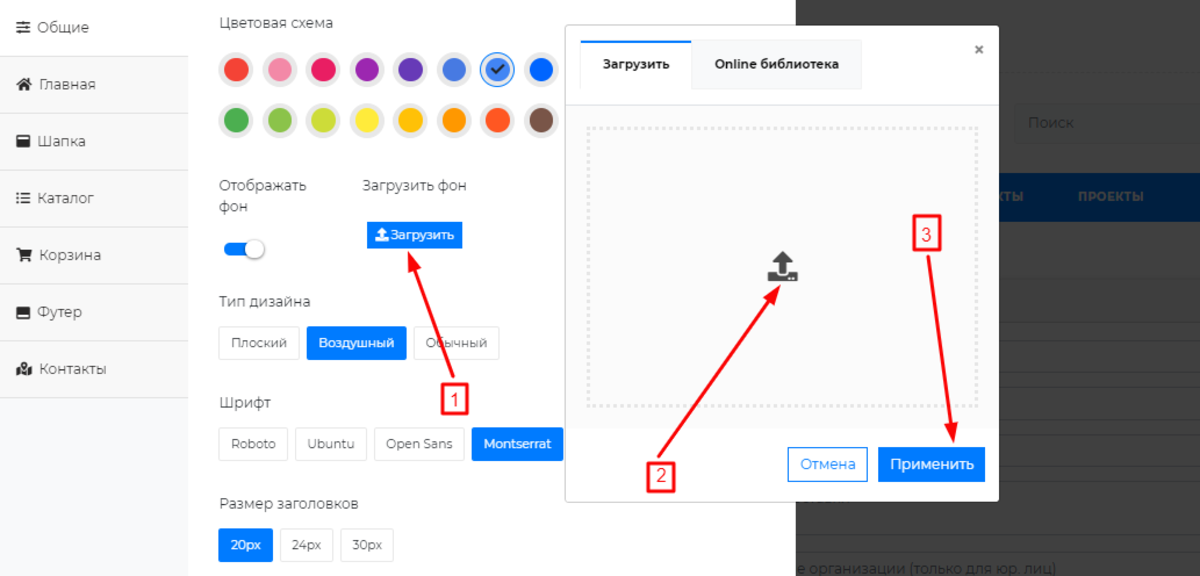The image size is (1200, 576).
Task: Click the sliders icon next to Общие
Action: coord(24,27)
